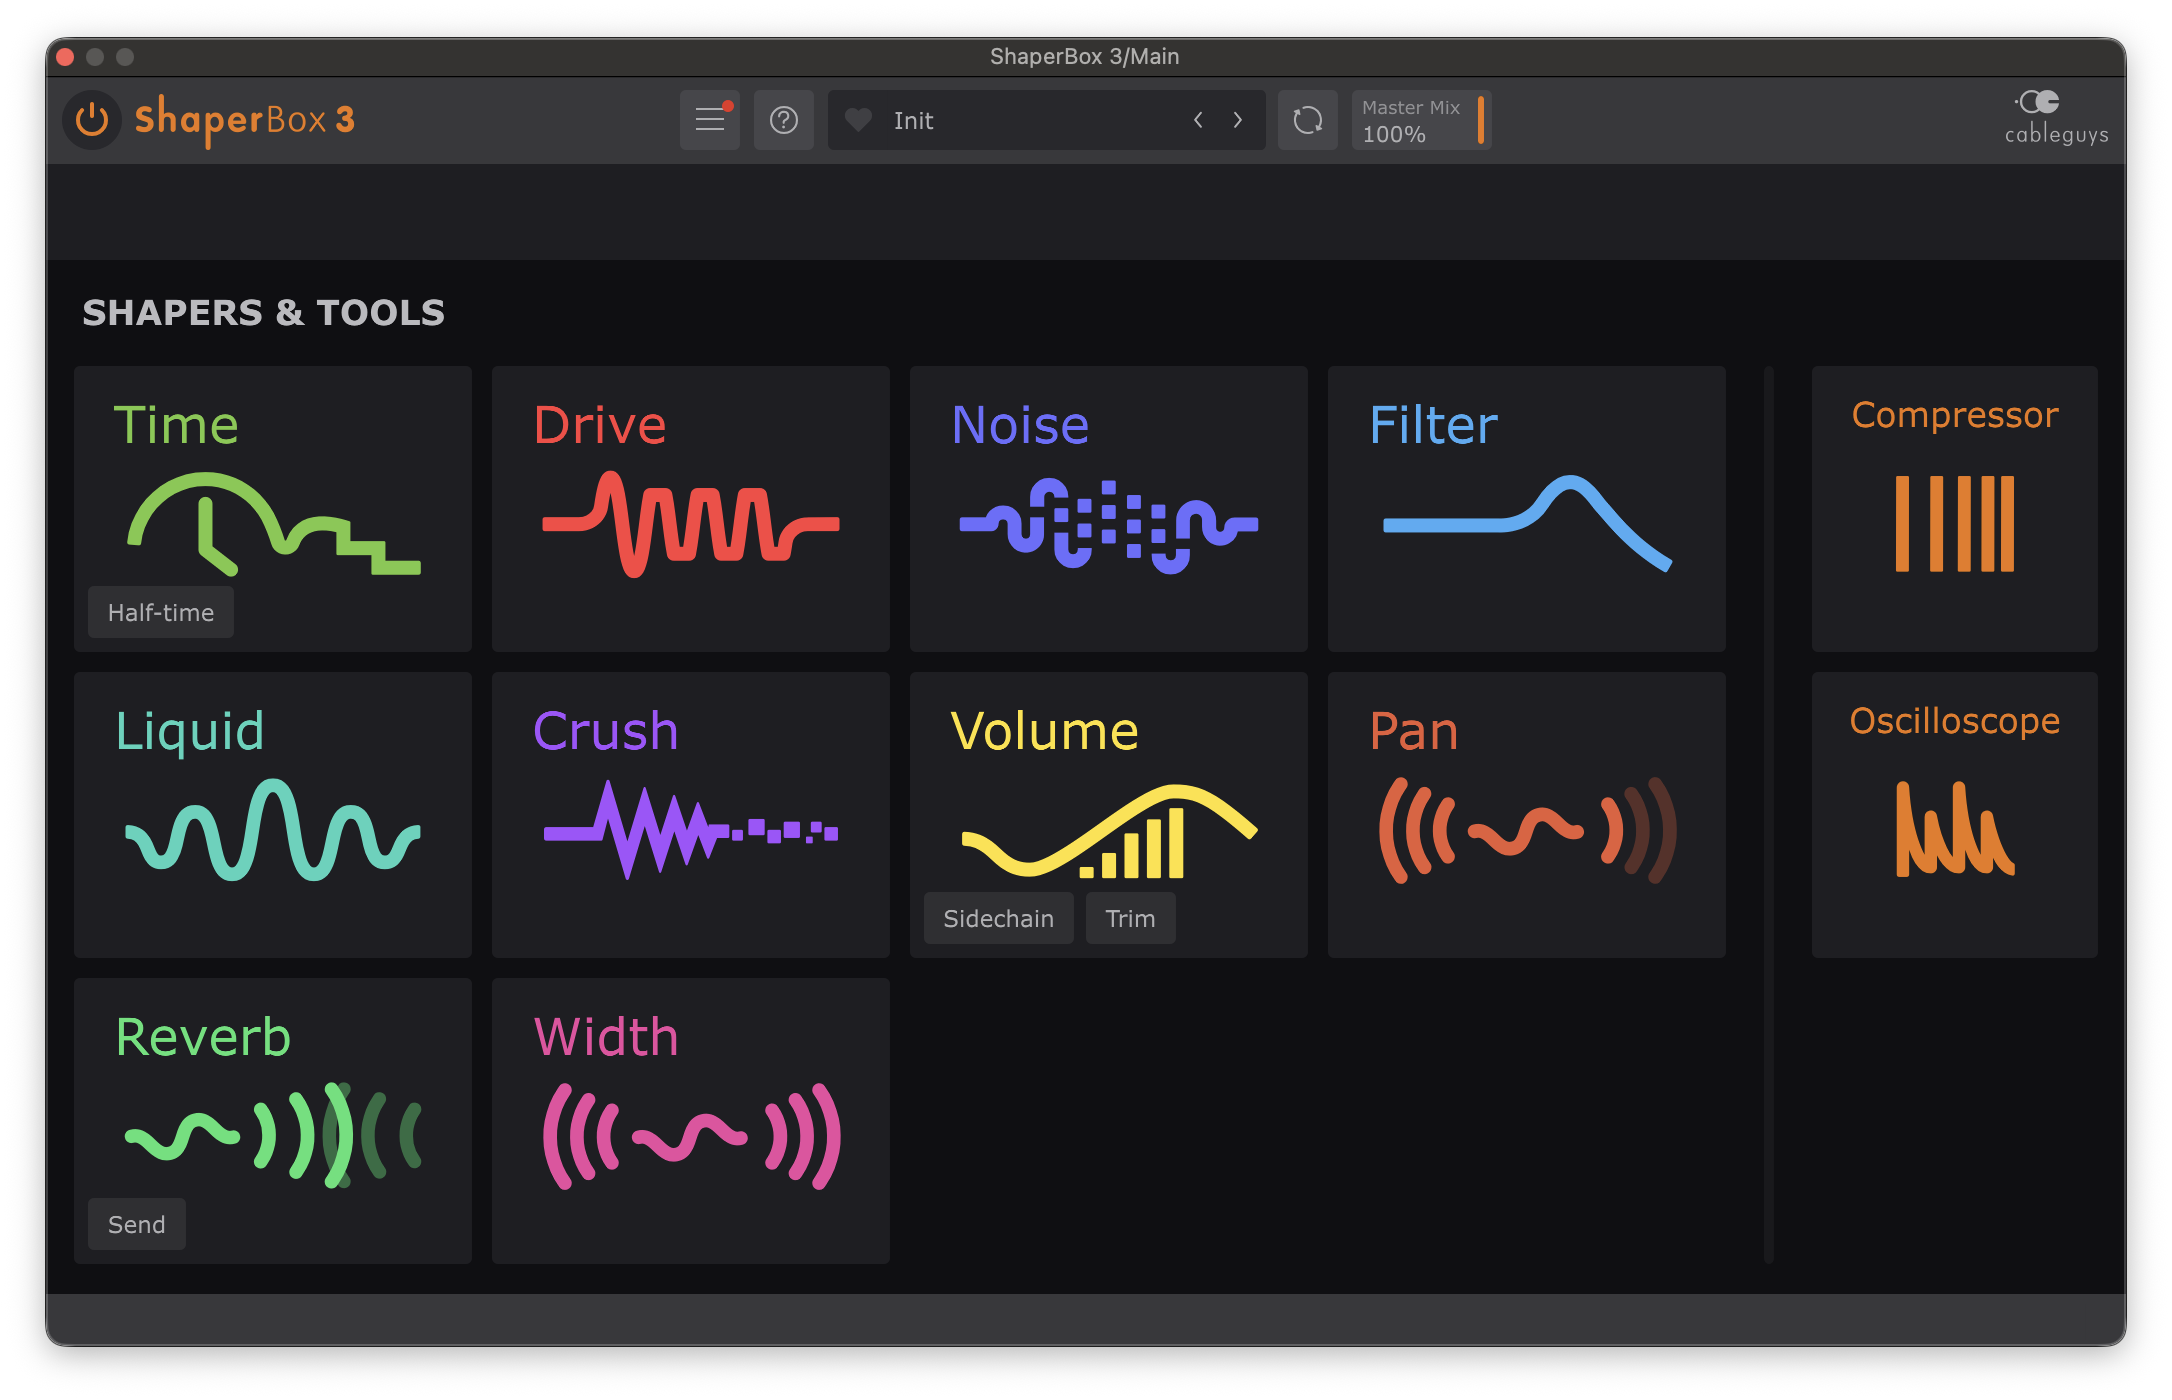
Task: Add the Crush shaper icon
Action: pyautogui.click(x=691, y=830)
